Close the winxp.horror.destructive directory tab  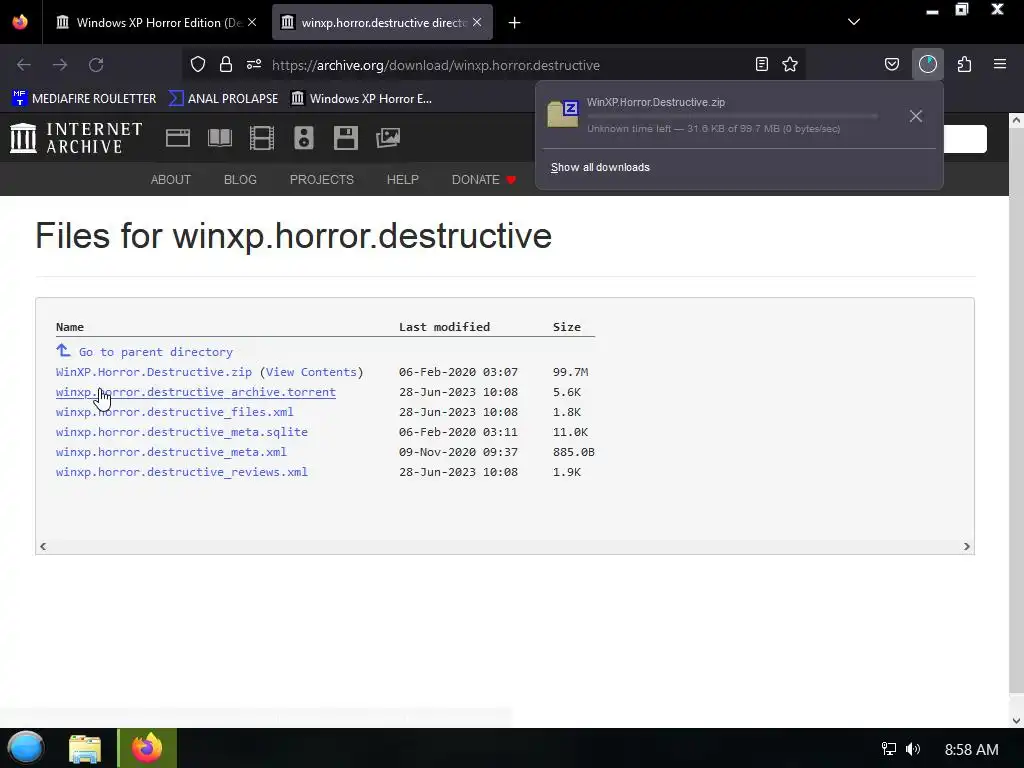click(x=477, y=22)
